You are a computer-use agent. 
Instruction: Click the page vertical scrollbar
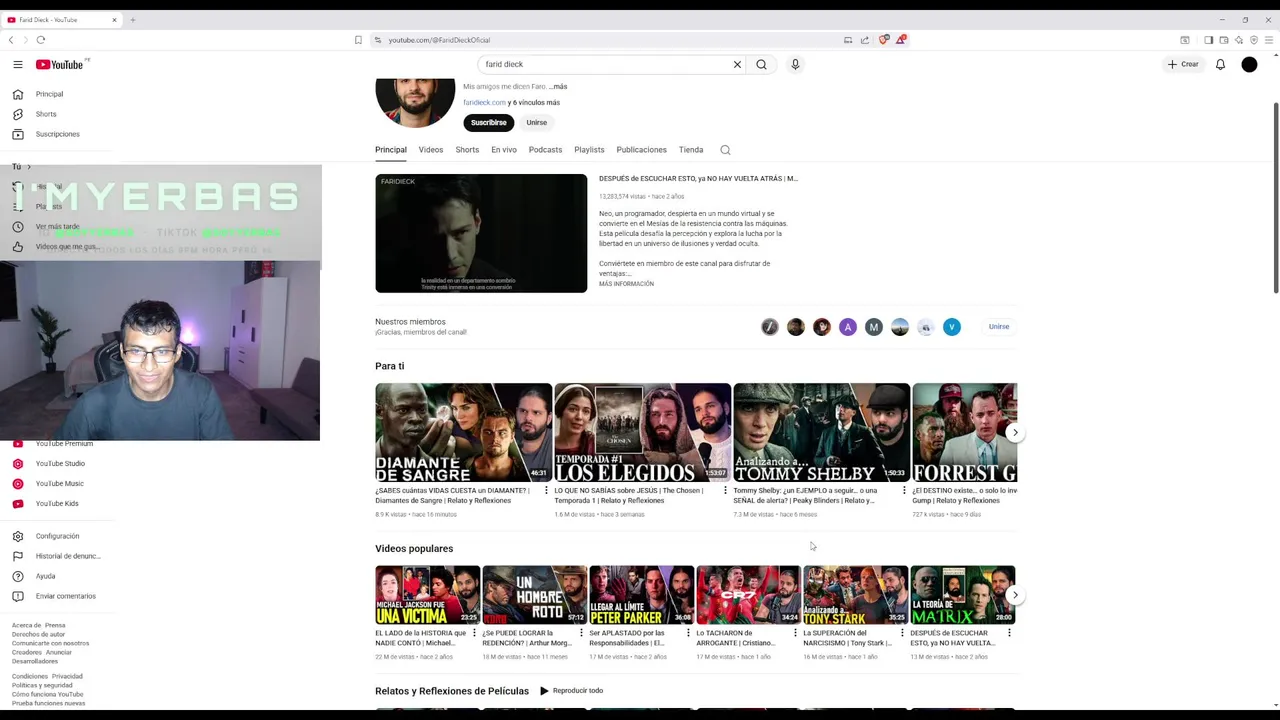click(1275, 197)
